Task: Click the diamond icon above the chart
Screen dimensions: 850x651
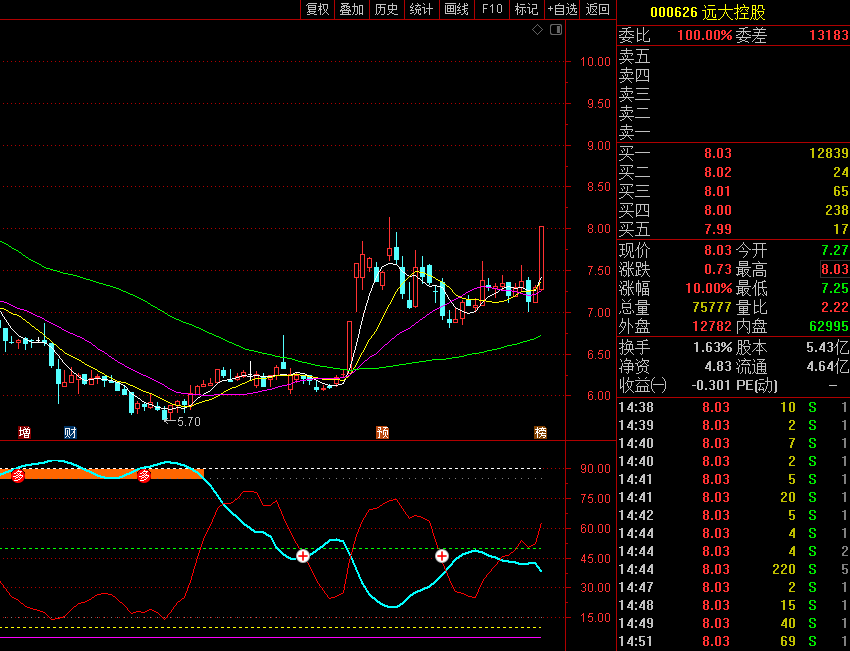Action: pos(537,30)
